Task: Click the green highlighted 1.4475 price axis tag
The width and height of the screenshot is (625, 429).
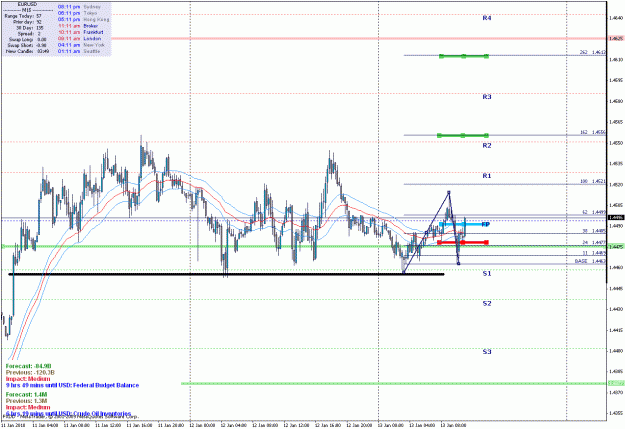Action: coord(616,247)
